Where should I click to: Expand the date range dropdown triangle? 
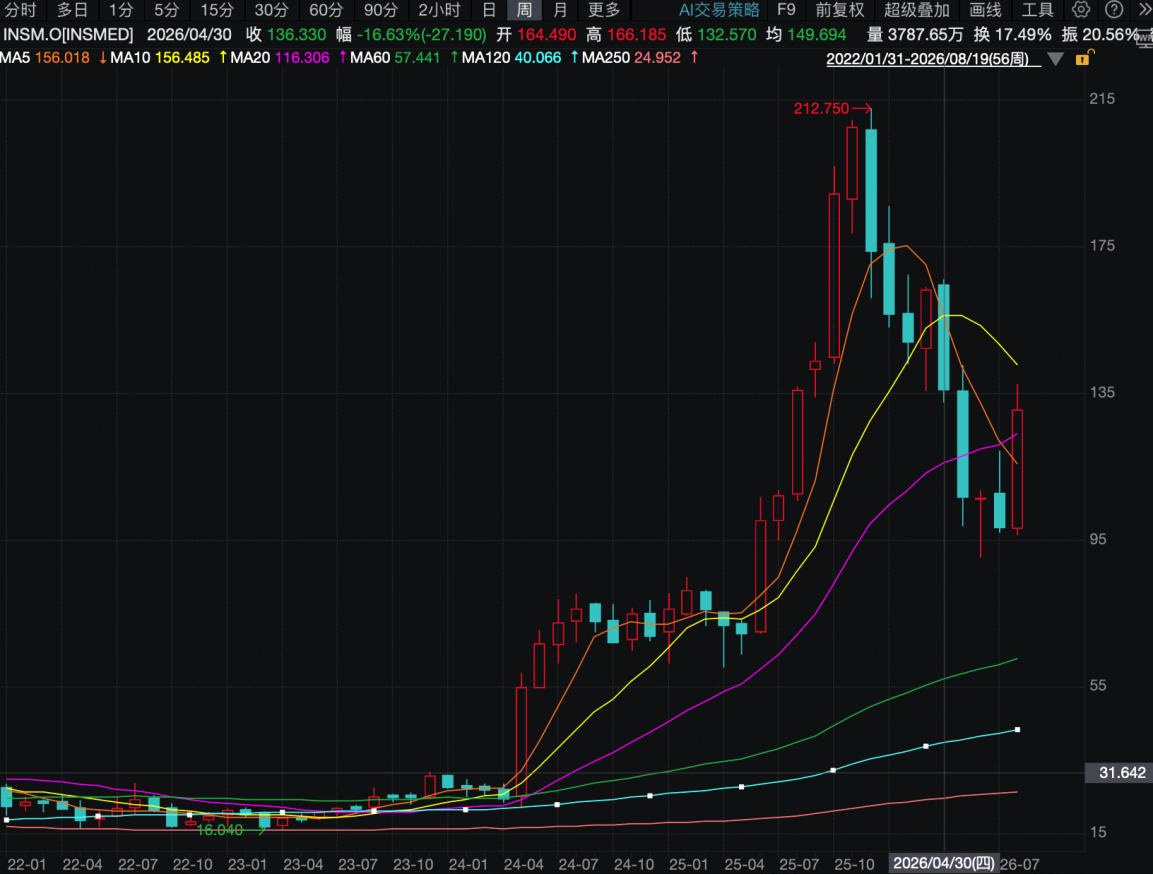coord(1055,60)
